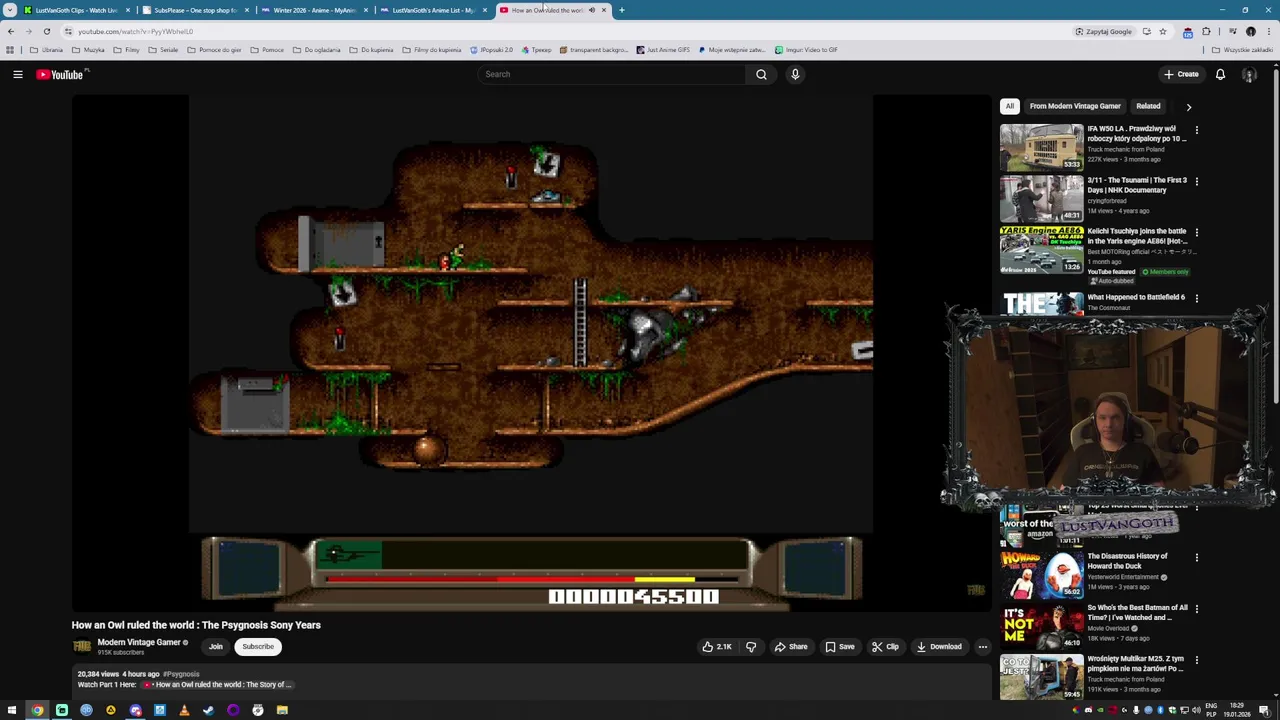Reload the page in Chrome

pos(46,31)
